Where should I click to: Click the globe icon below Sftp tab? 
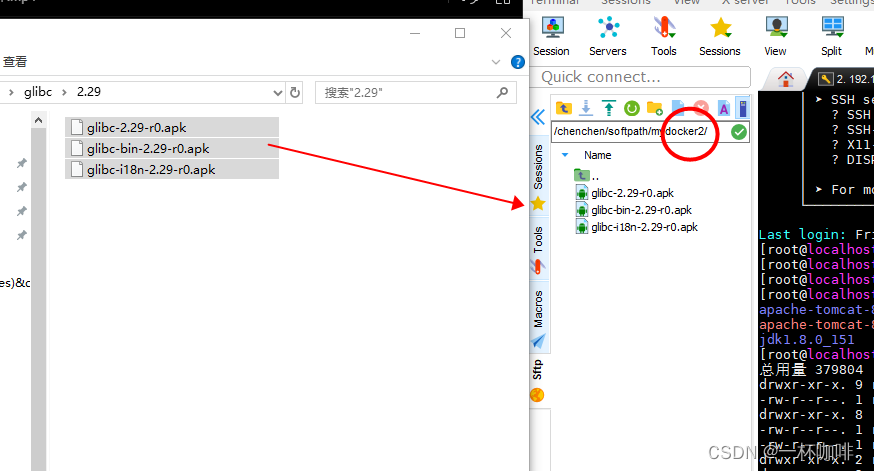(537, 395)
